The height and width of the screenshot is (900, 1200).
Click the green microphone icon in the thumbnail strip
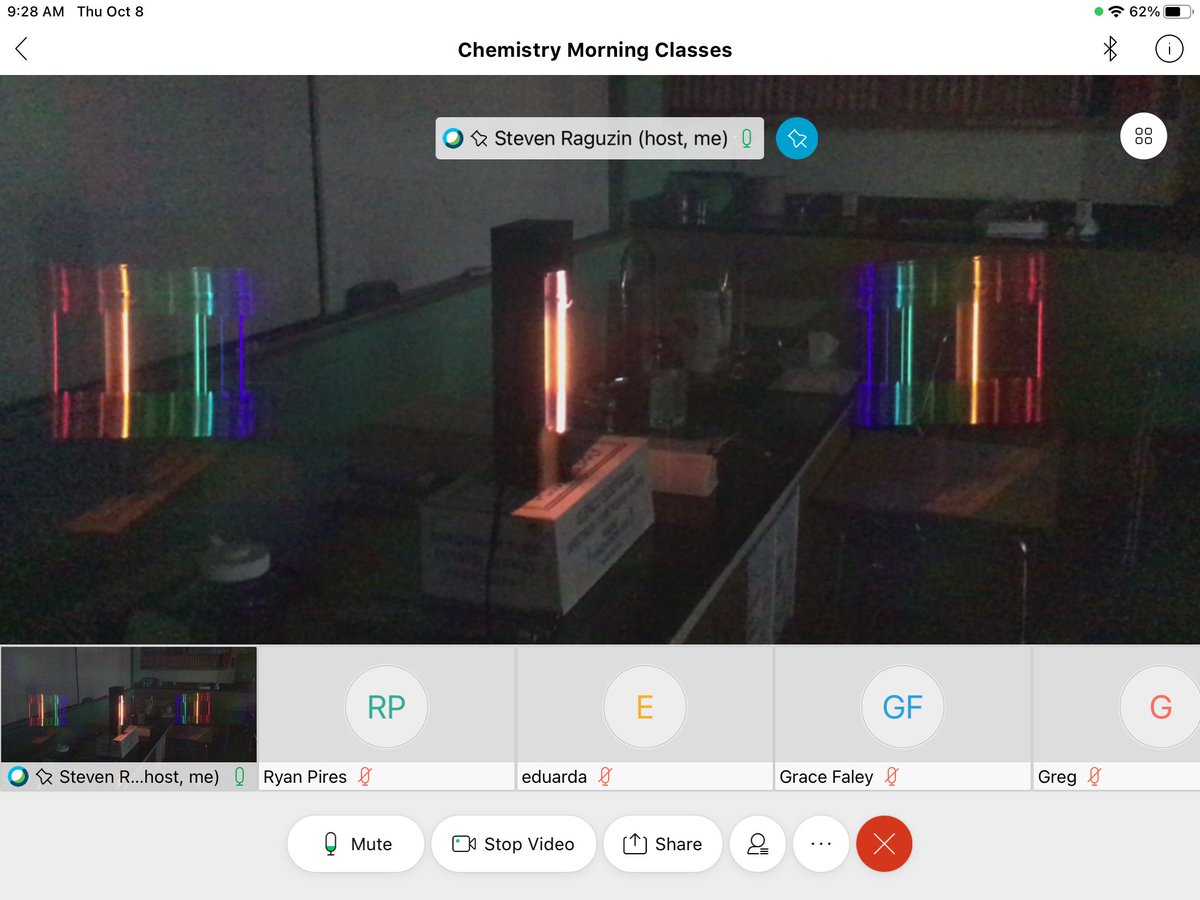point(240,776)
